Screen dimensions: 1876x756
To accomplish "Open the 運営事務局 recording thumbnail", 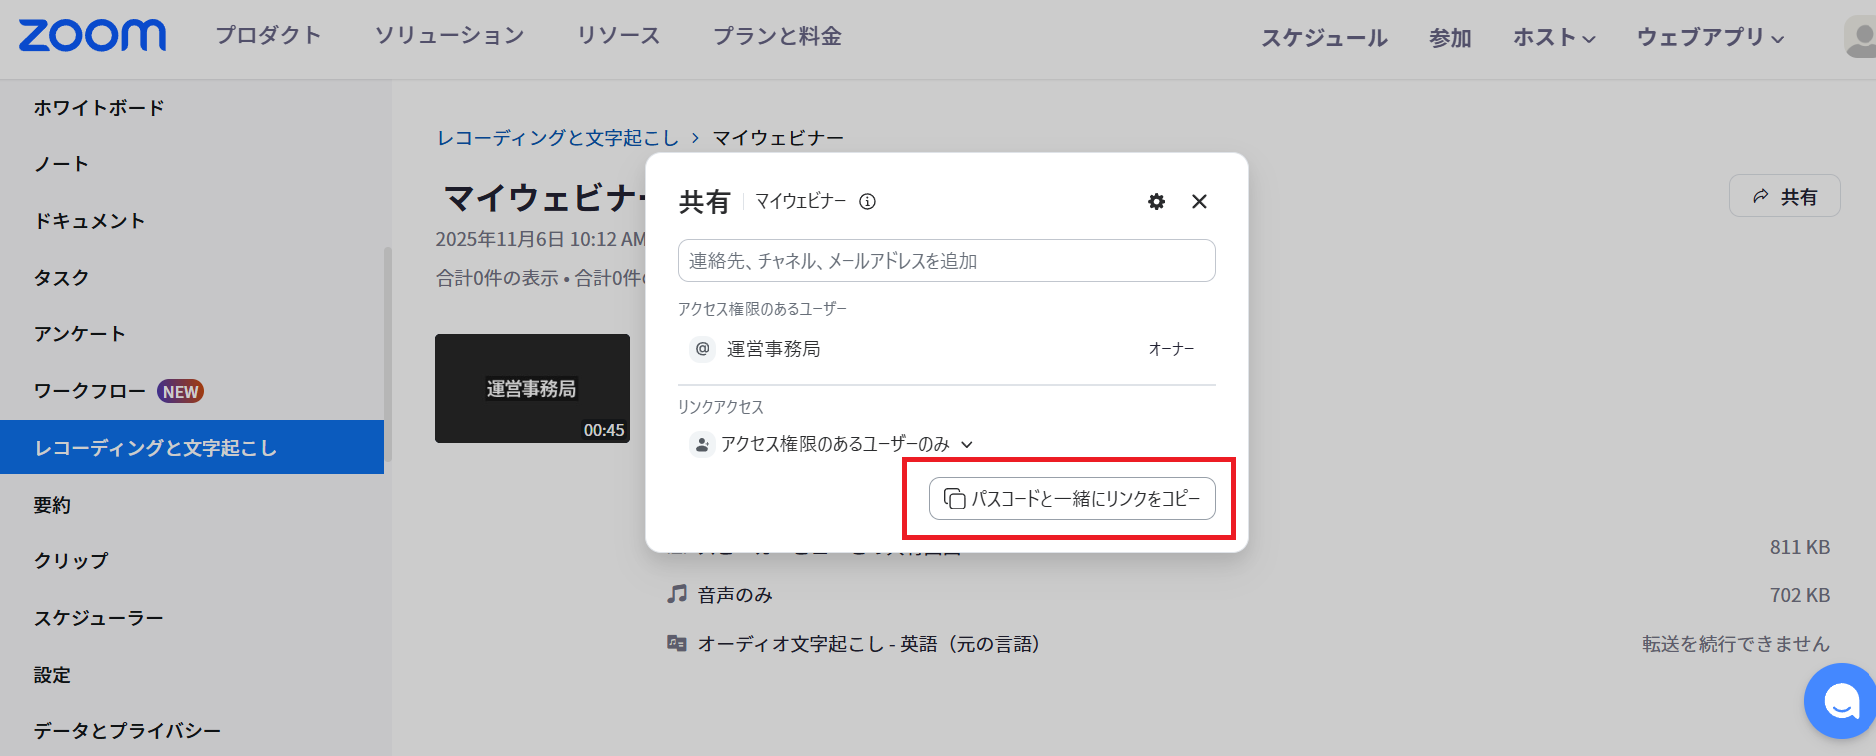I will coord(532,388).
